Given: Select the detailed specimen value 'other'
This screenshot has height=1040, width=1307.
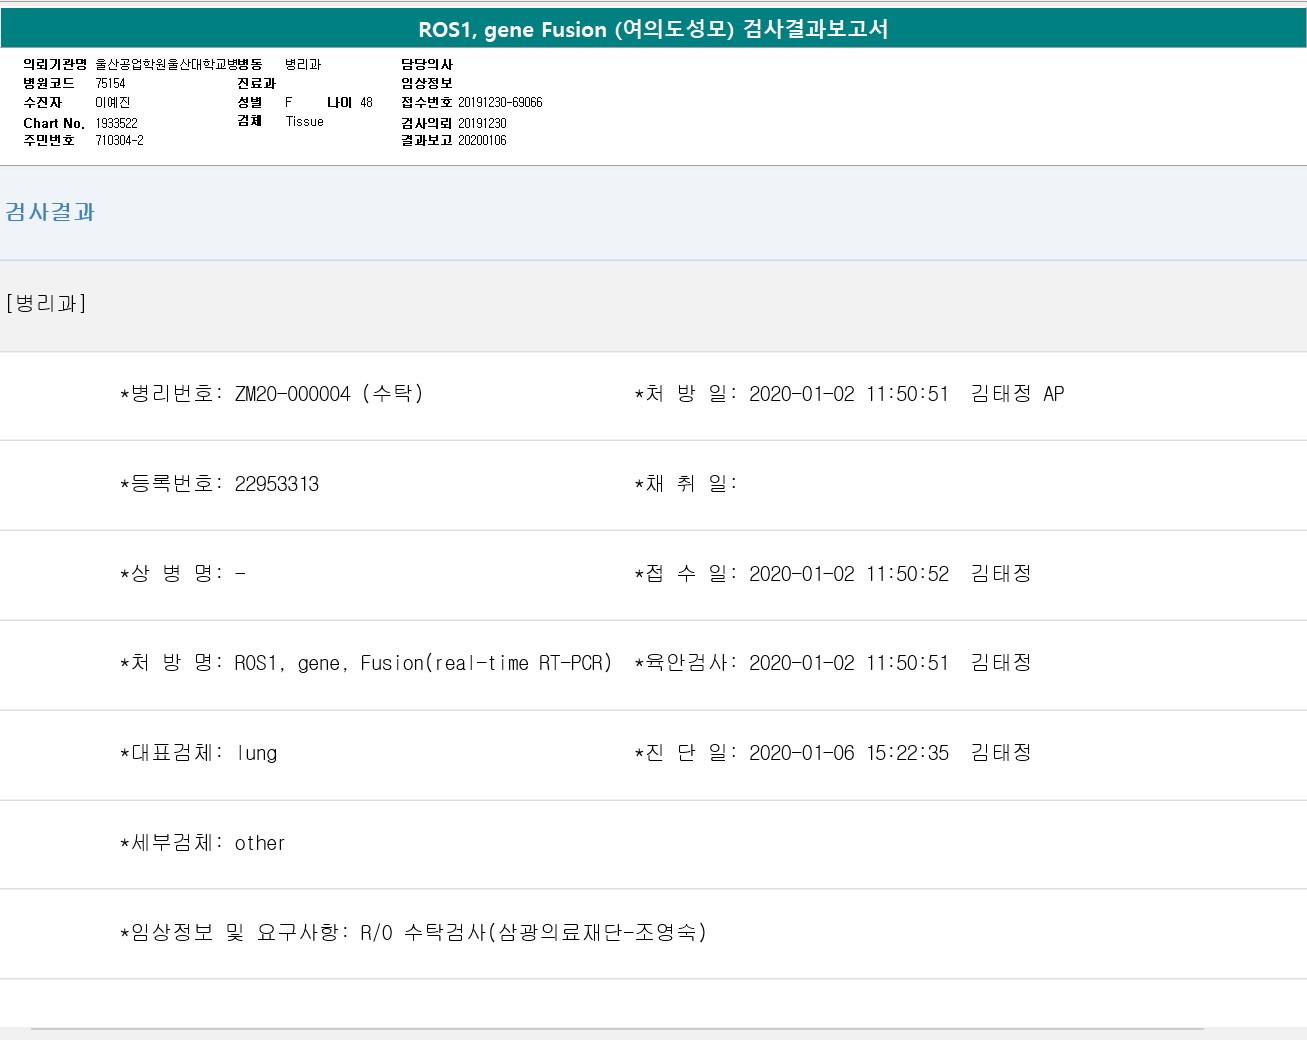Looking at the screenshot, I should pyautogui.click(x=260, y=843).
